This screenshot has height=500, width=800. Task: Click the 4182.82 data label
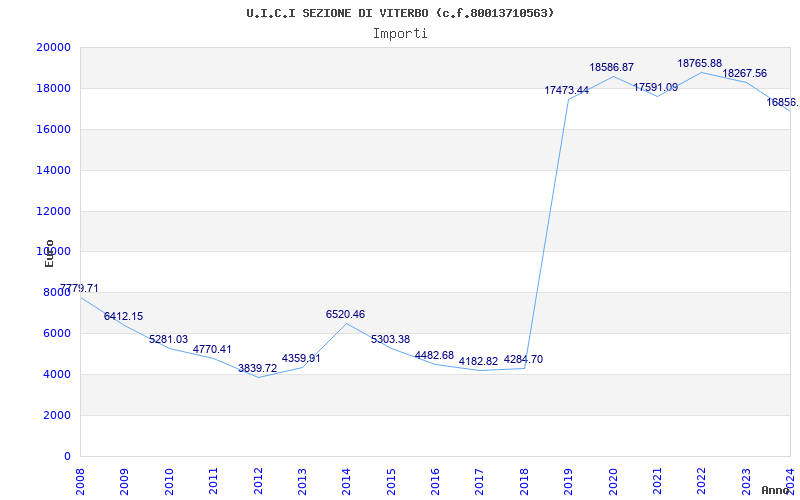point(479,361)
